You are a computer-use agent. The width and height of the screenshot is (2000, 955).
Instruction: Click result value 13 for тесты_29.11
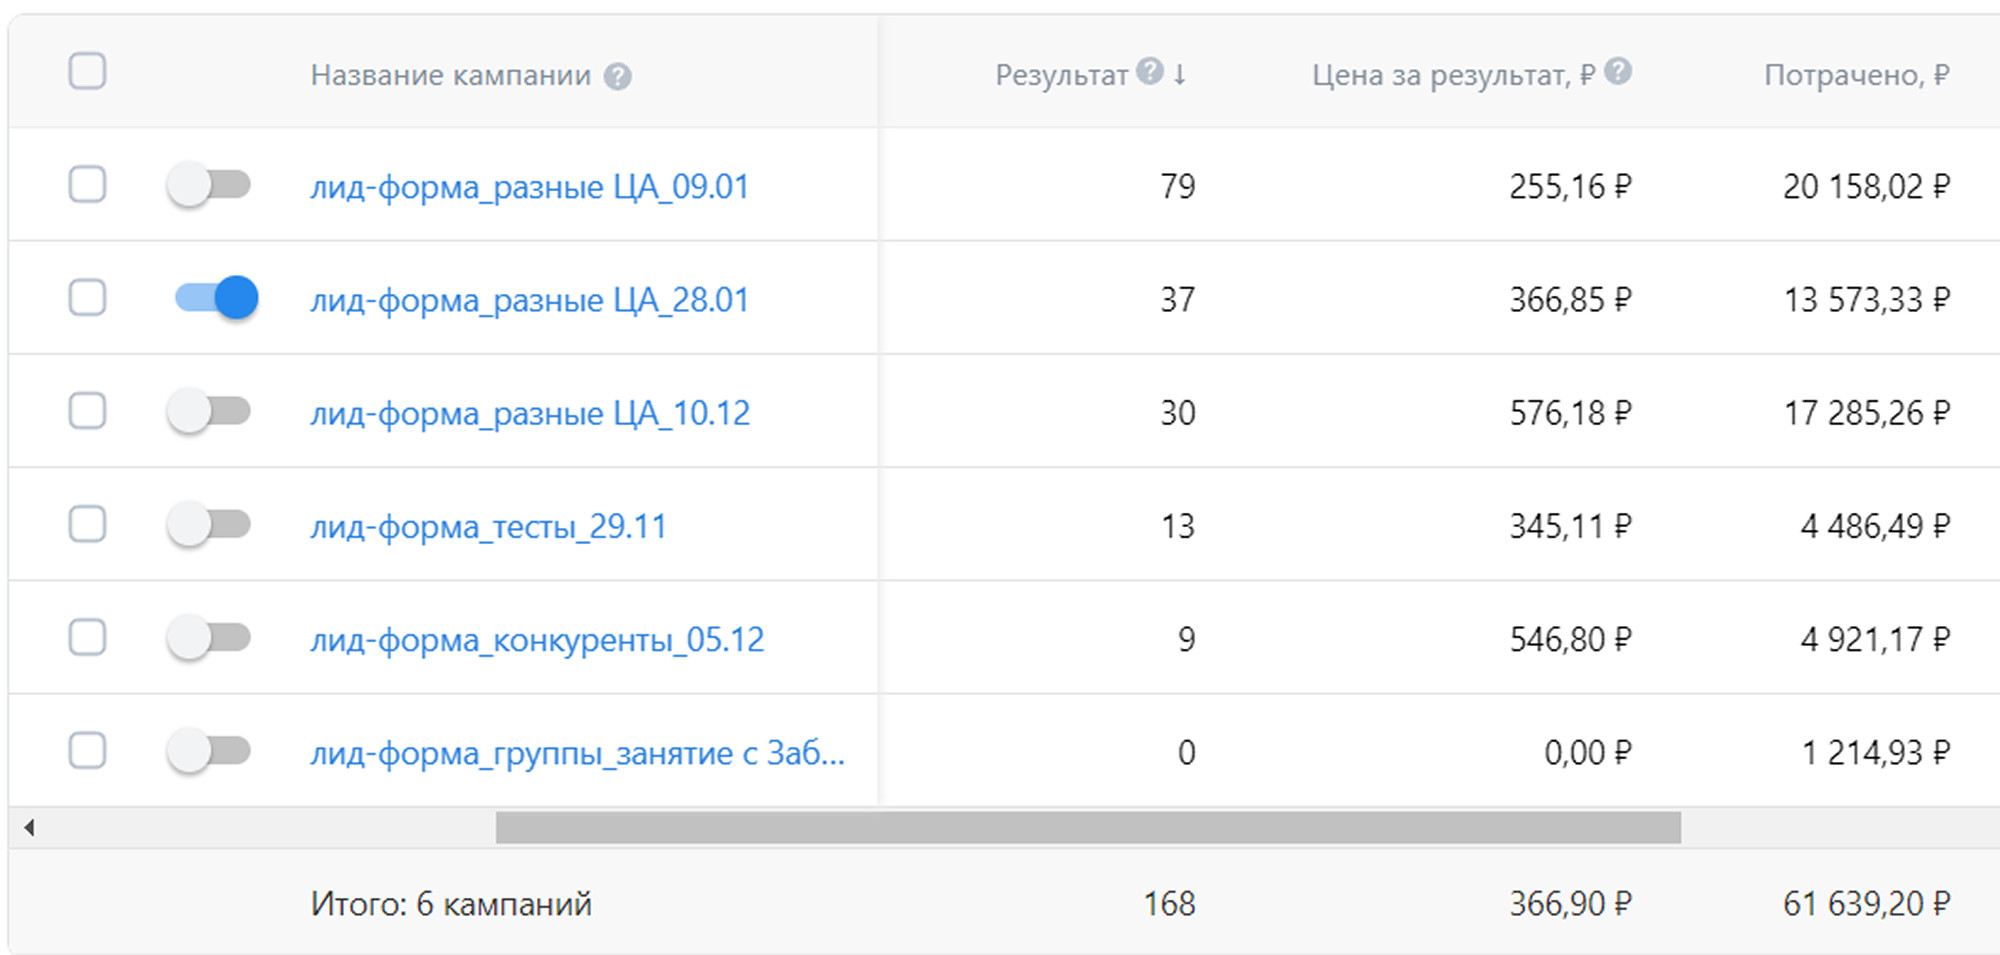pyautogui.click(x=1178, y=525)
